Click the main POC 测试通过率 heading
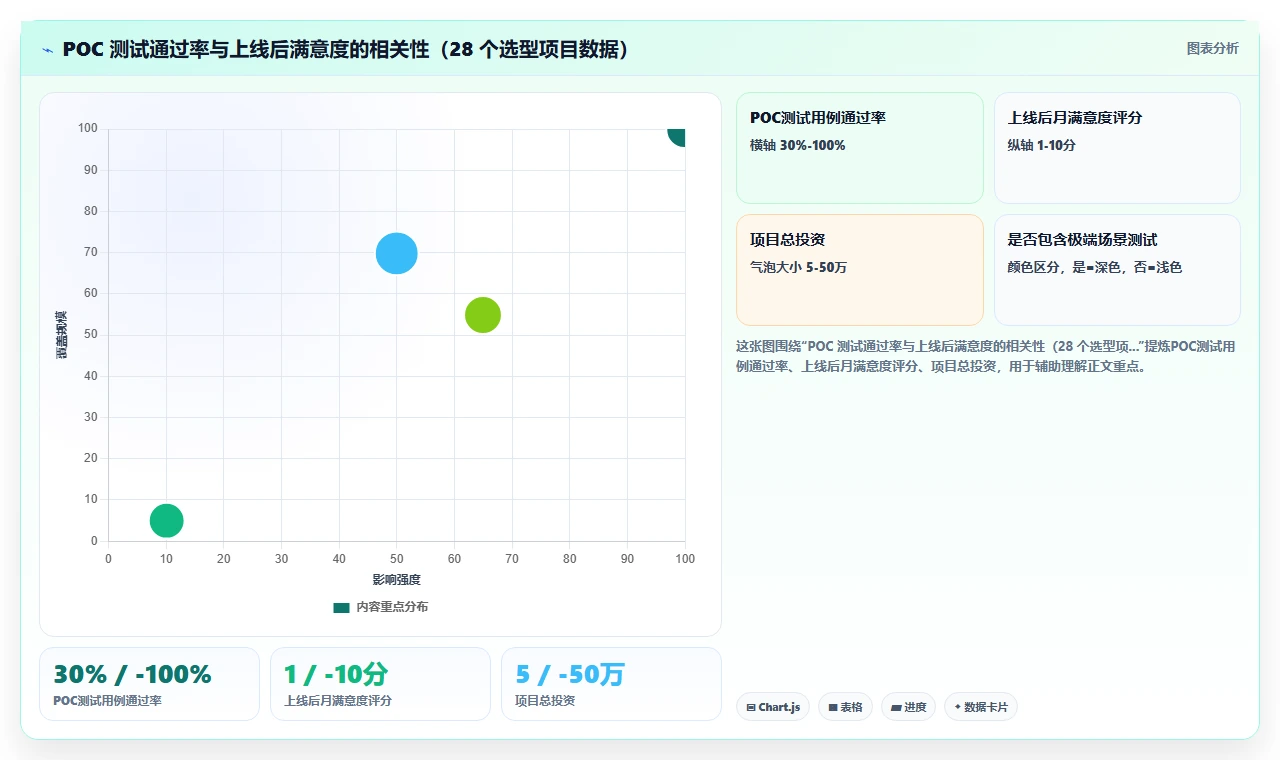This screenshot has width=1280, height=760. pyautogui.click(x=346, y=49)
